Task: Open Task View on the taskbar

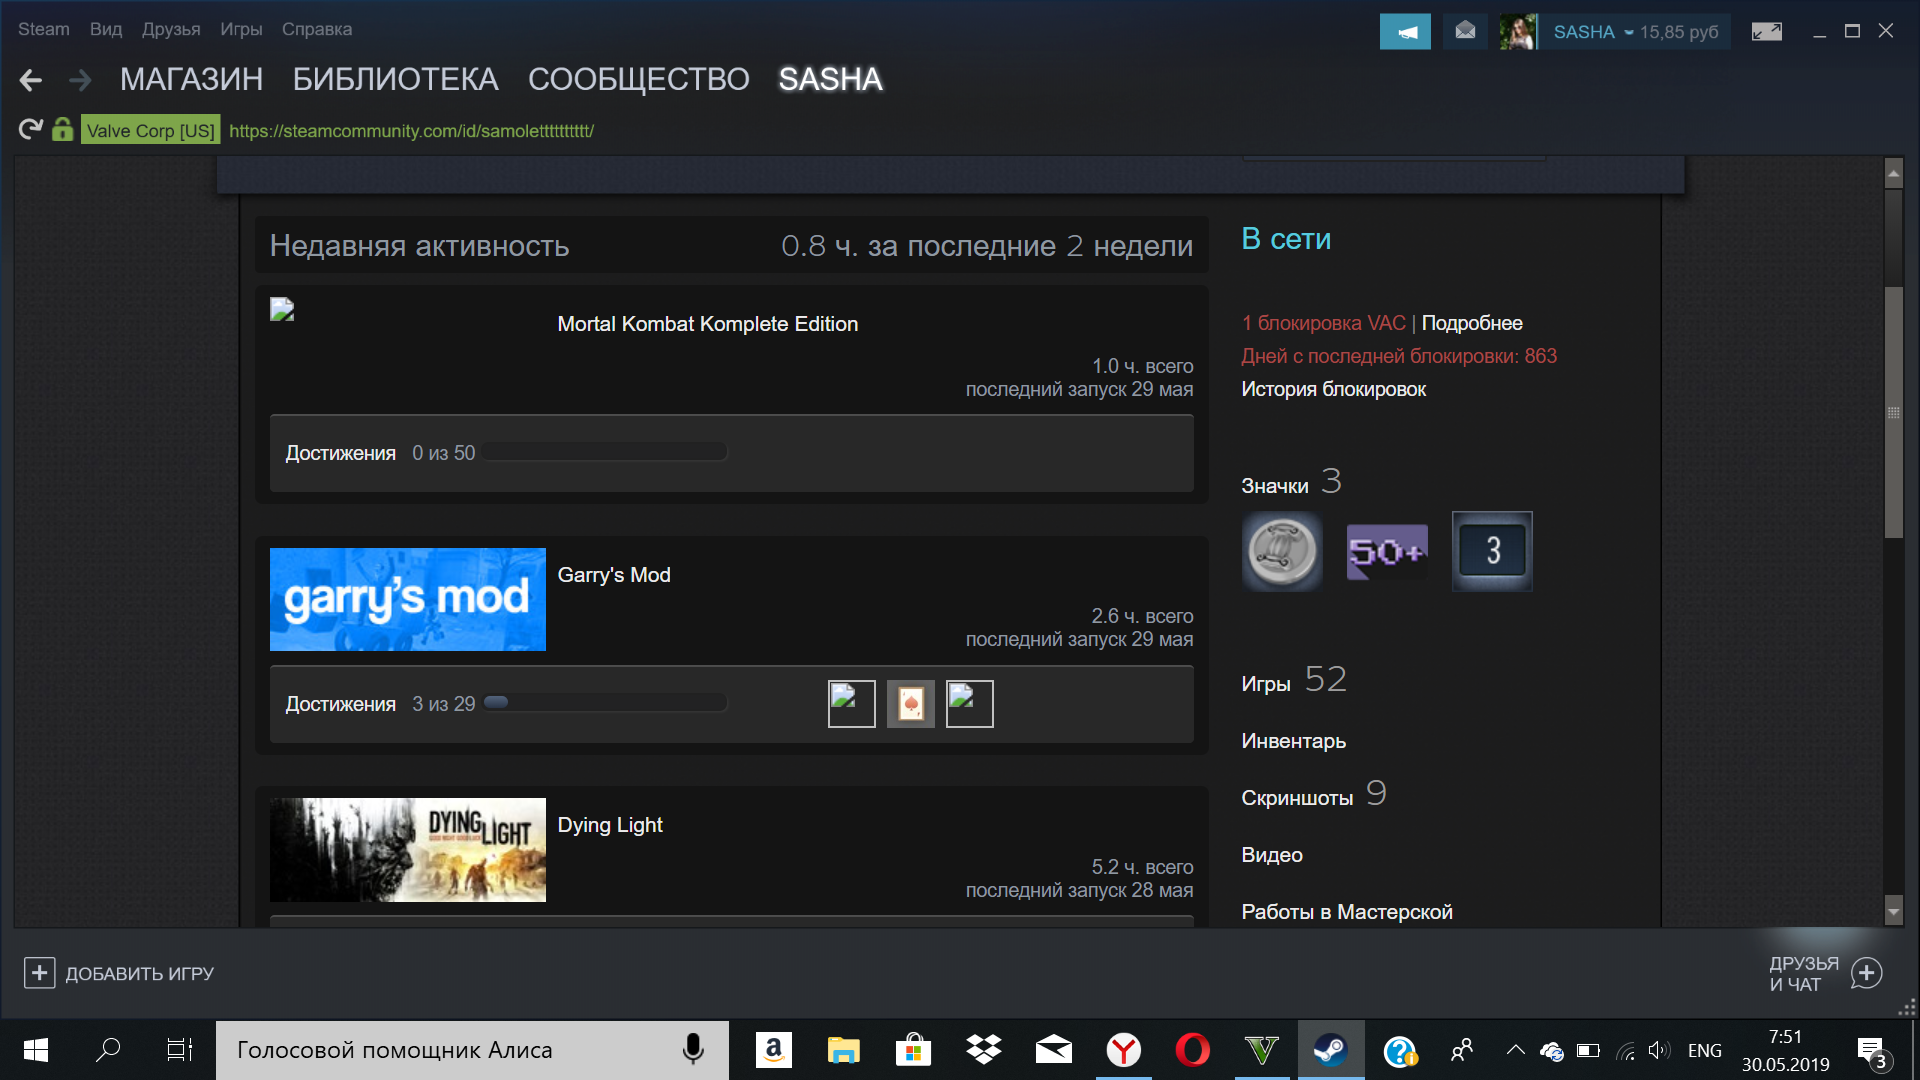Action: [179, 1050]
